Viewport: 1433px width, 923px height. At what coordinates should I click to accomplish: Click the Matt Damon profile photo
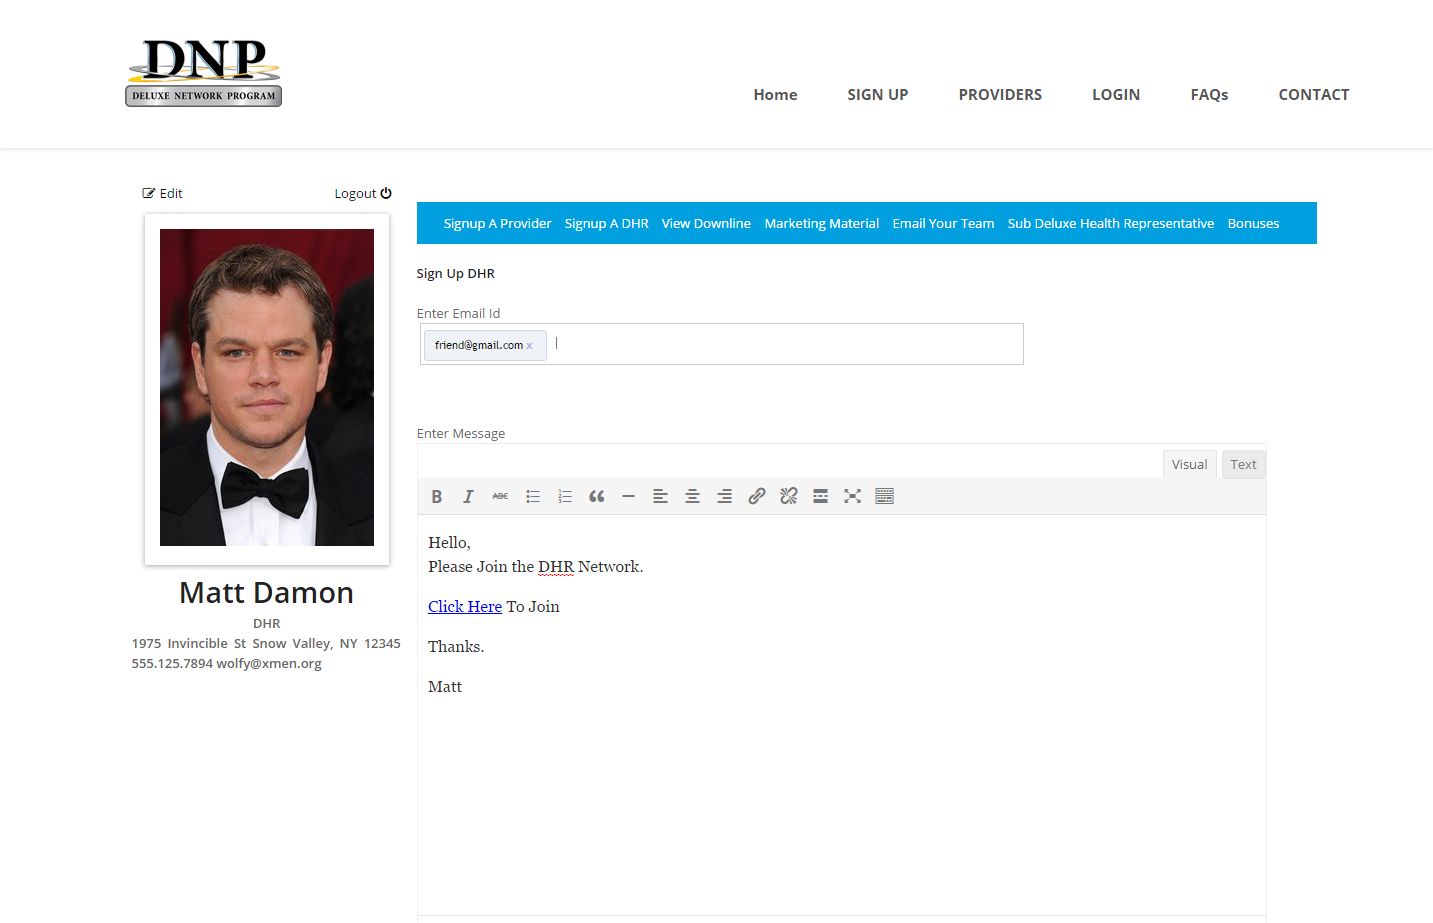tap(267, 387)
